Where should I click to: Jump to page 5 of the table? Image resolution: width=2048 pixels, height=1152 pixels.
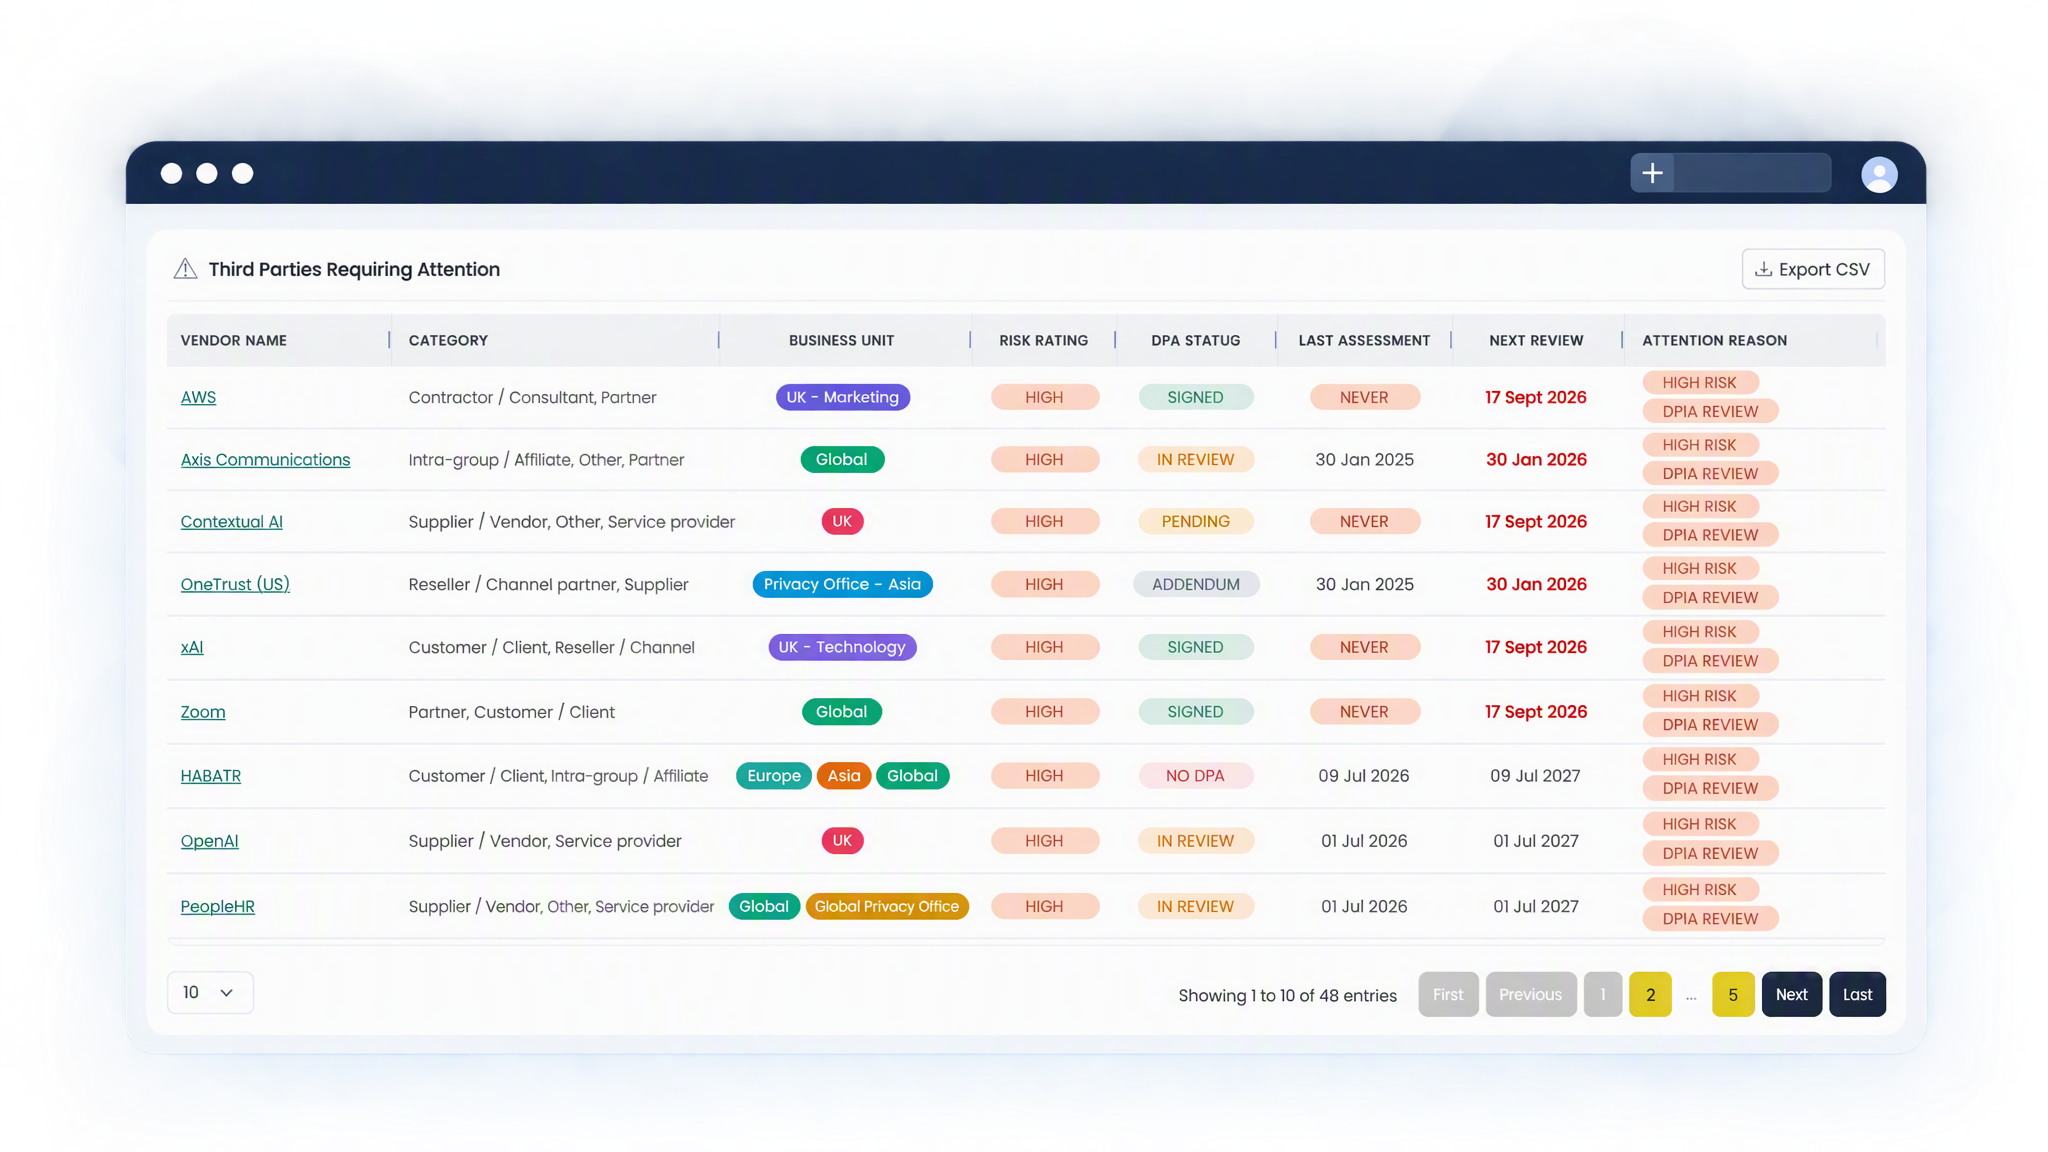pyautogui.click(x=1733, y=994)
